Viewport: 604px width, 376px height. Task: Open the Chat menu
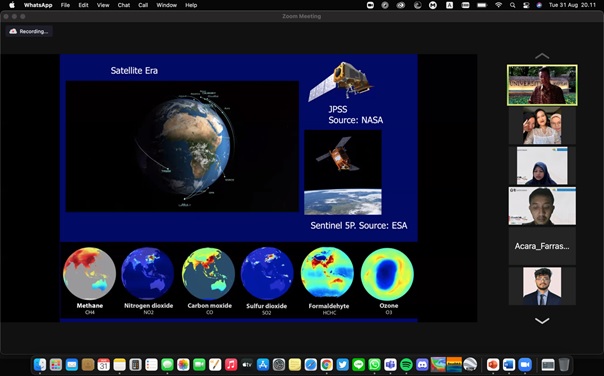[124, 5]
